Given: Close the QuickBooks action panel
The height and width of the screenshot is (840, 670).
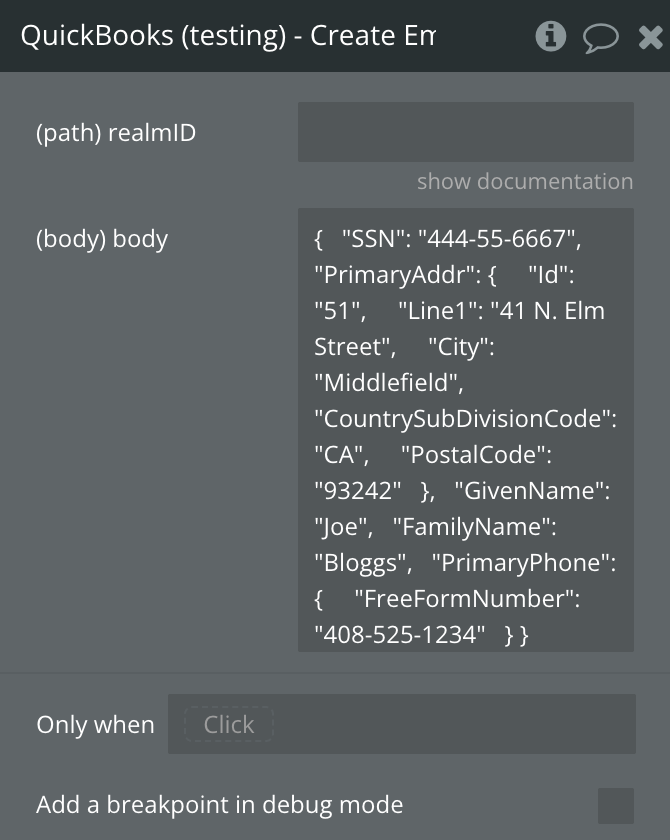Looking at the screenshot, I should click(x=650, y=38).
